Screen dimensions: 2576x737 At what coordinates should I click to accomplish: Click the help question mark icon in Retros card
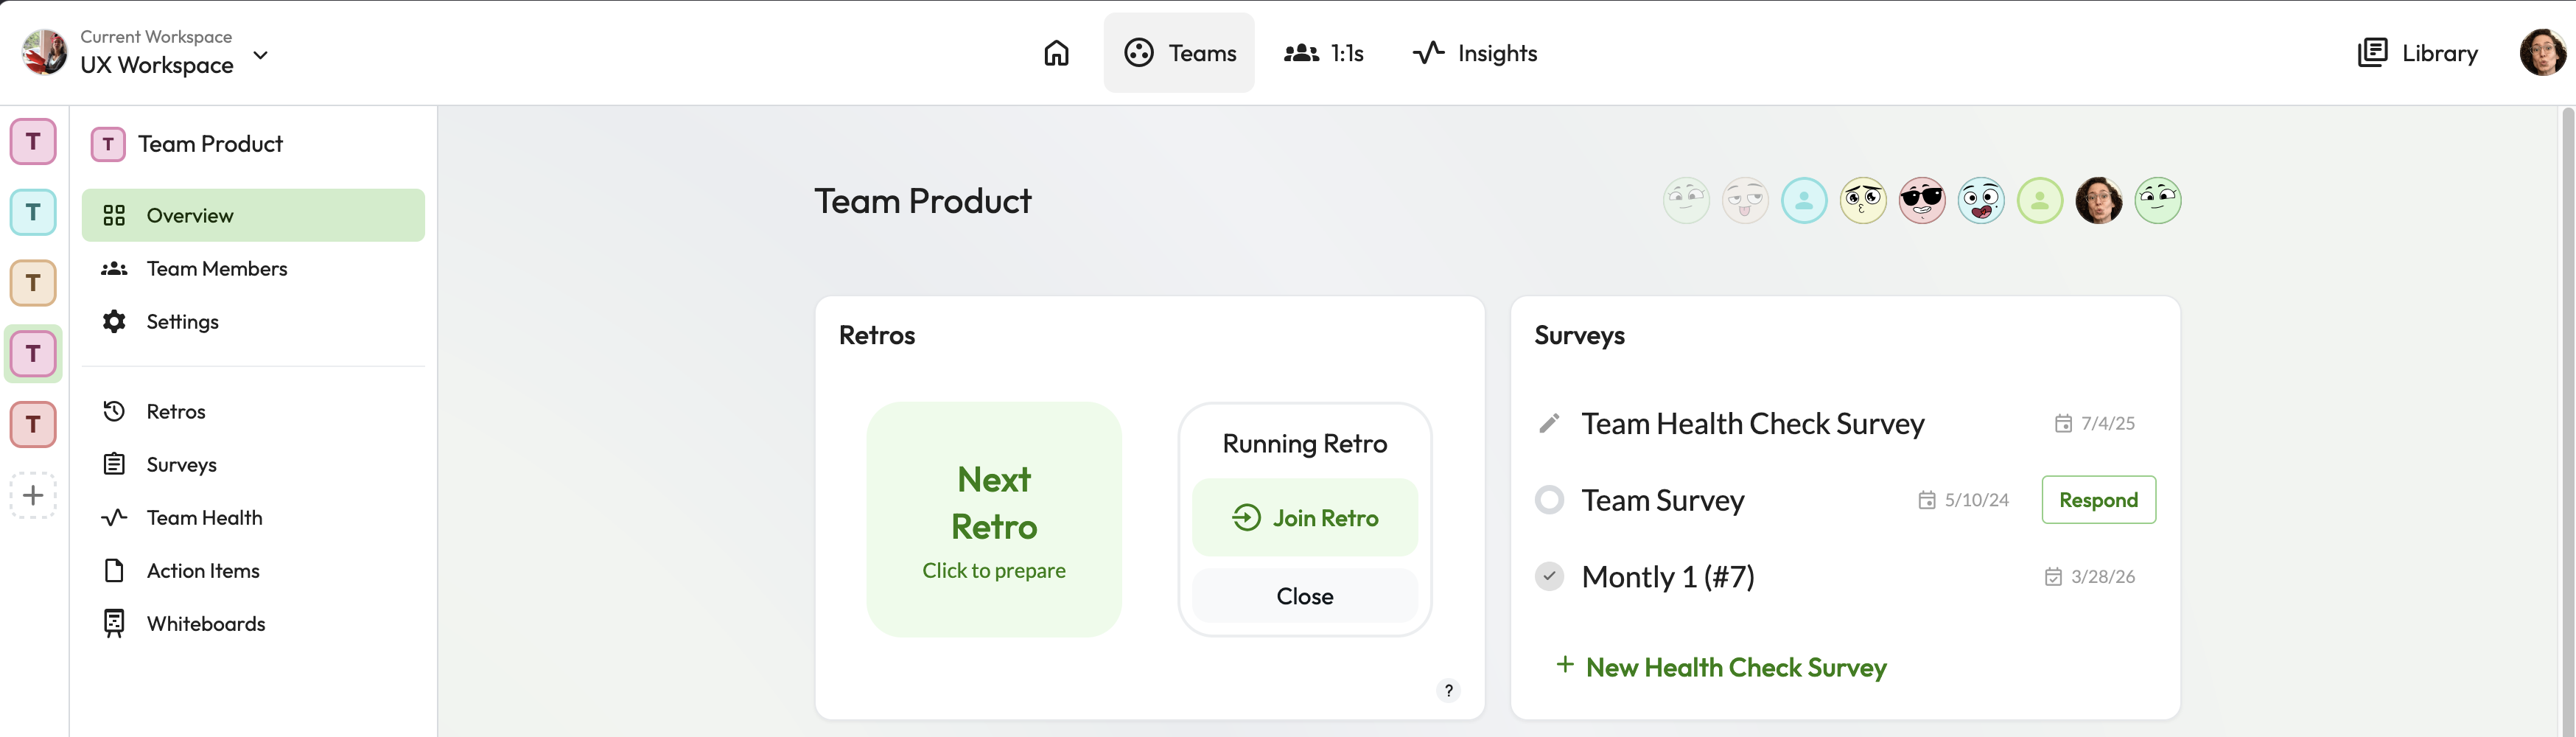click(1448, 690)
